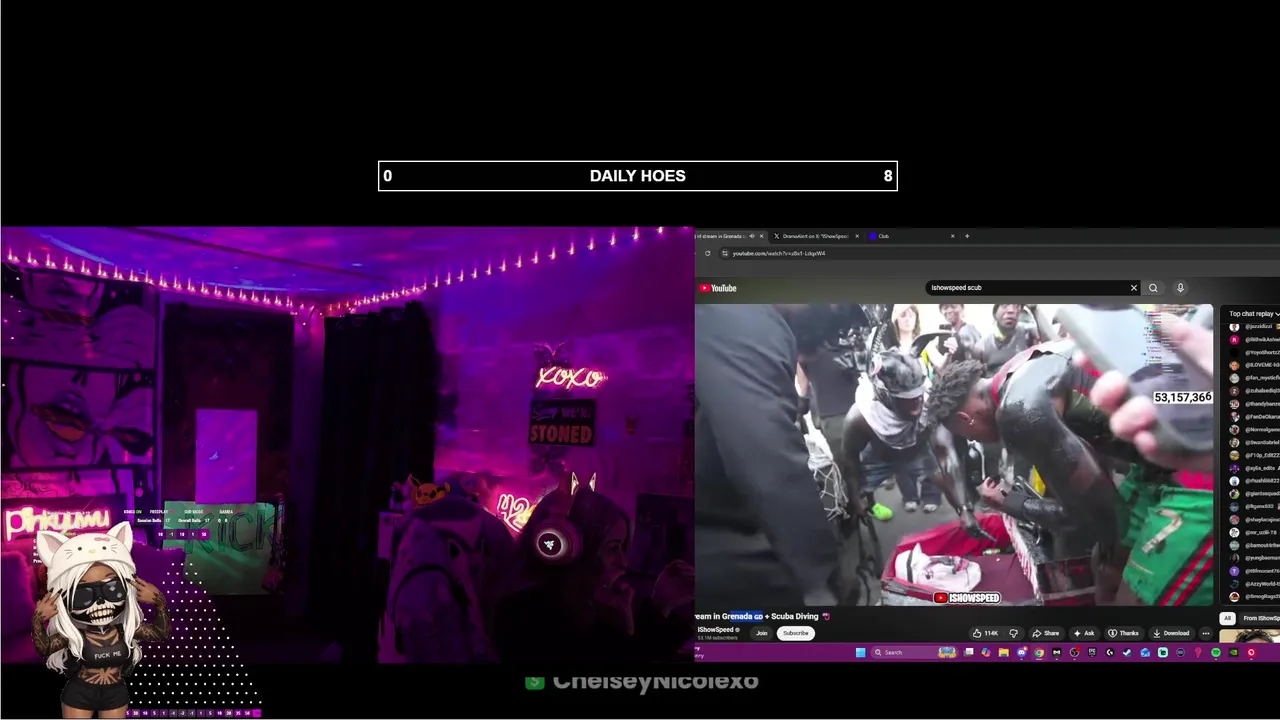Click the Daily Hoes goal bar

click(x=638, y=176)
